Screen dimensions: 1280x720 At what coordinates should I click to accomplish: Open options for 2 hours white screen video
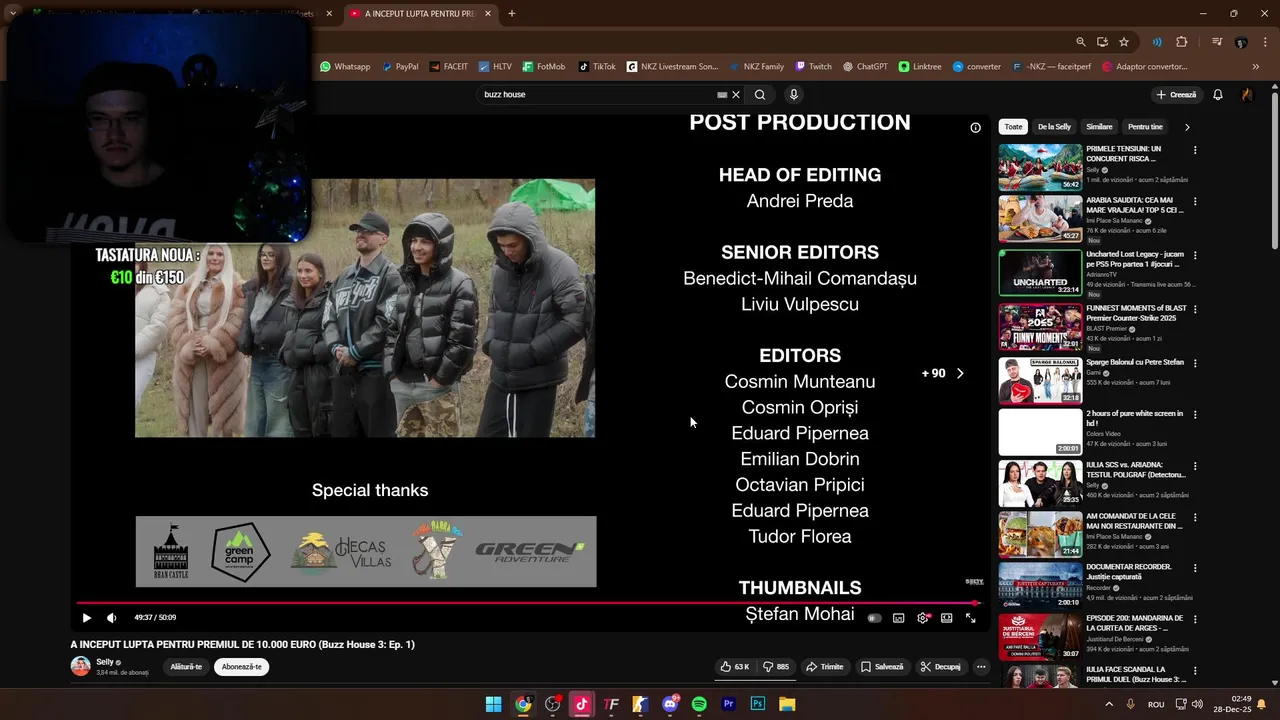pos(1195,414)
